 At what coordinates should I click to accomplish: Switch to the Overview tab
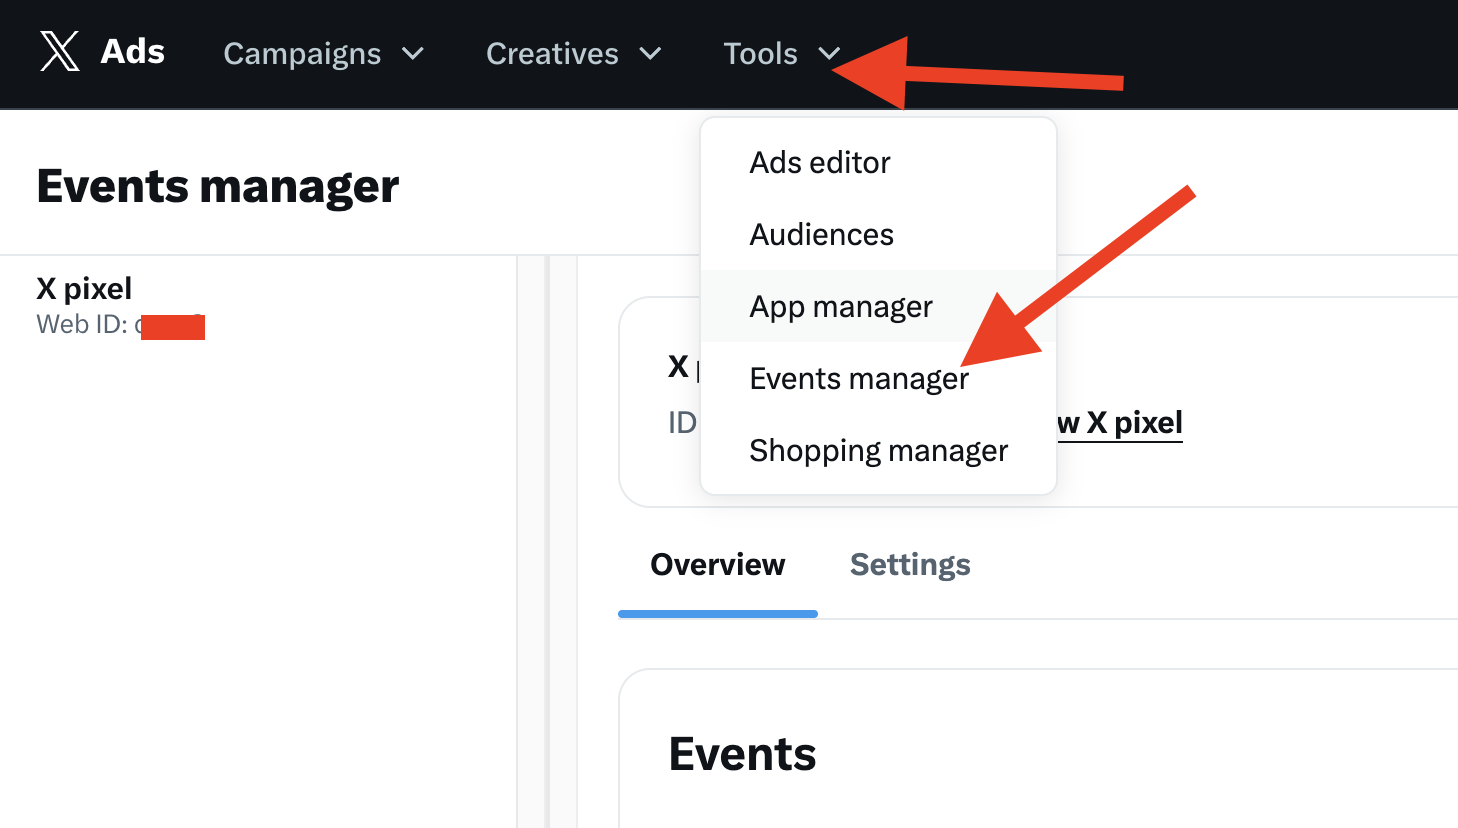pos(718,565)
